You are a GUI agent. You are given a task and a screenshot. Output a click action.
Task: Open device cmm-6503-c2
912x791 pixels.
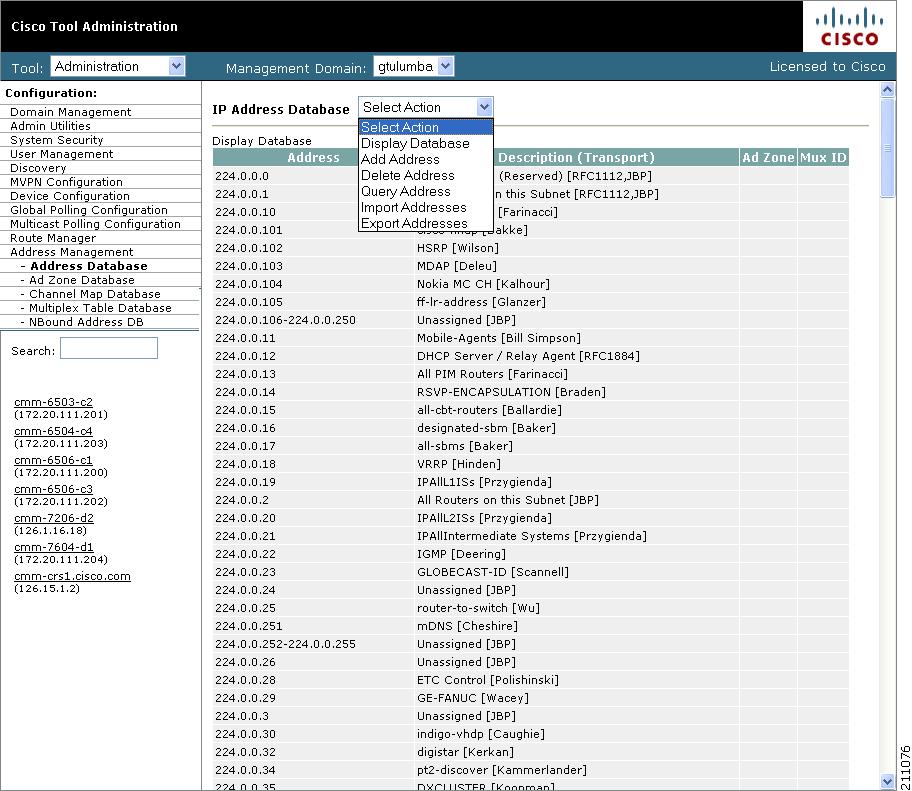(53, 402)
